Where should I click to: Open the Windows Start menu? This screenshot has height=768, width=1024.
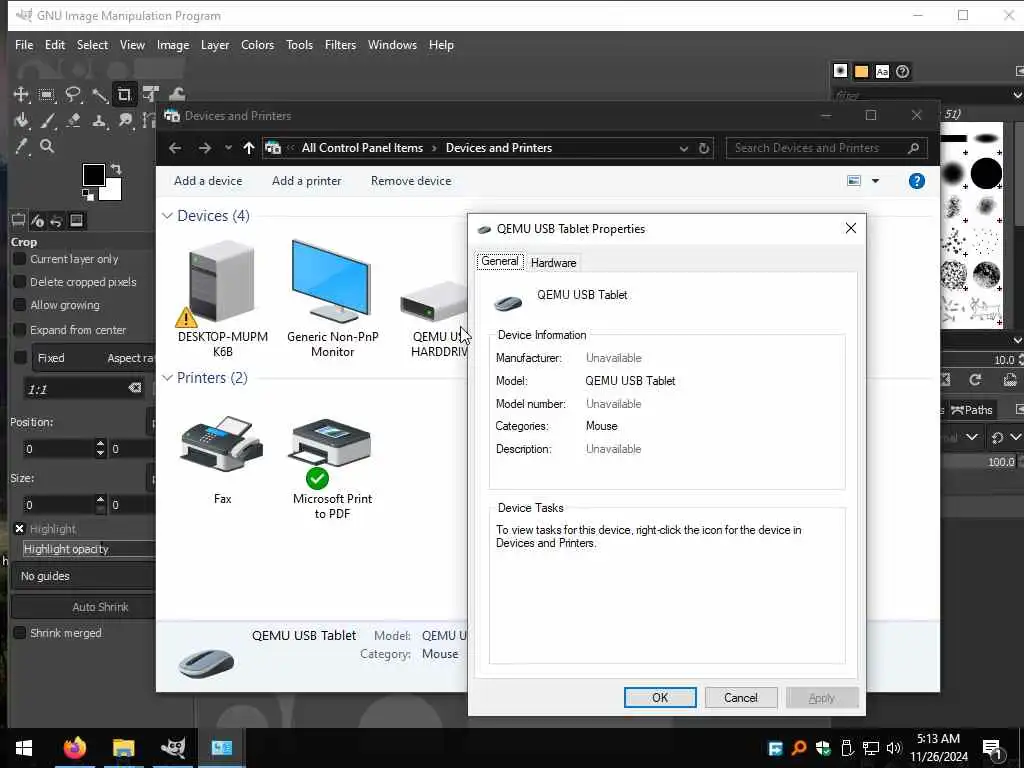pyautogui.click(x=24, y=748)
